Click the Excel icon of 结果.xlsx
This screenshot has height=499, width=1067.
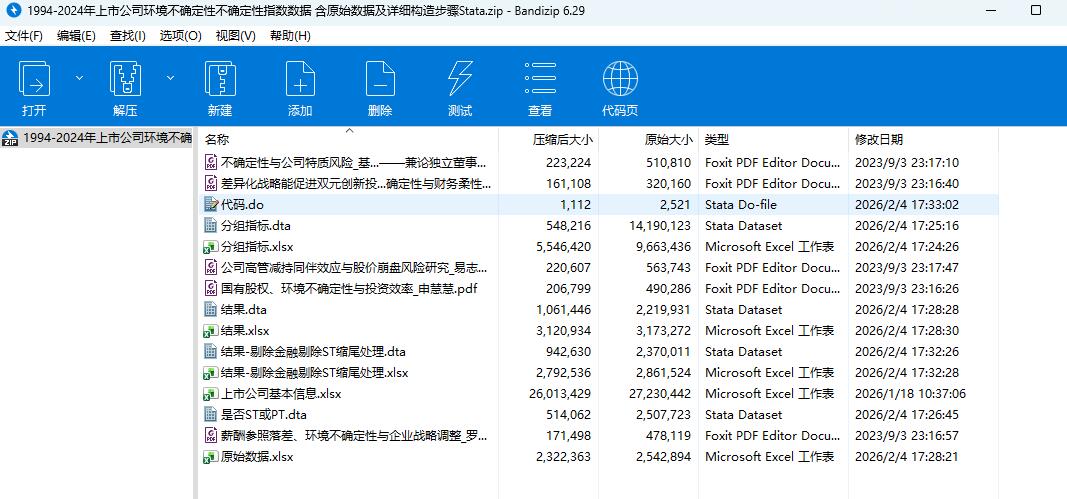click(211, 331)
